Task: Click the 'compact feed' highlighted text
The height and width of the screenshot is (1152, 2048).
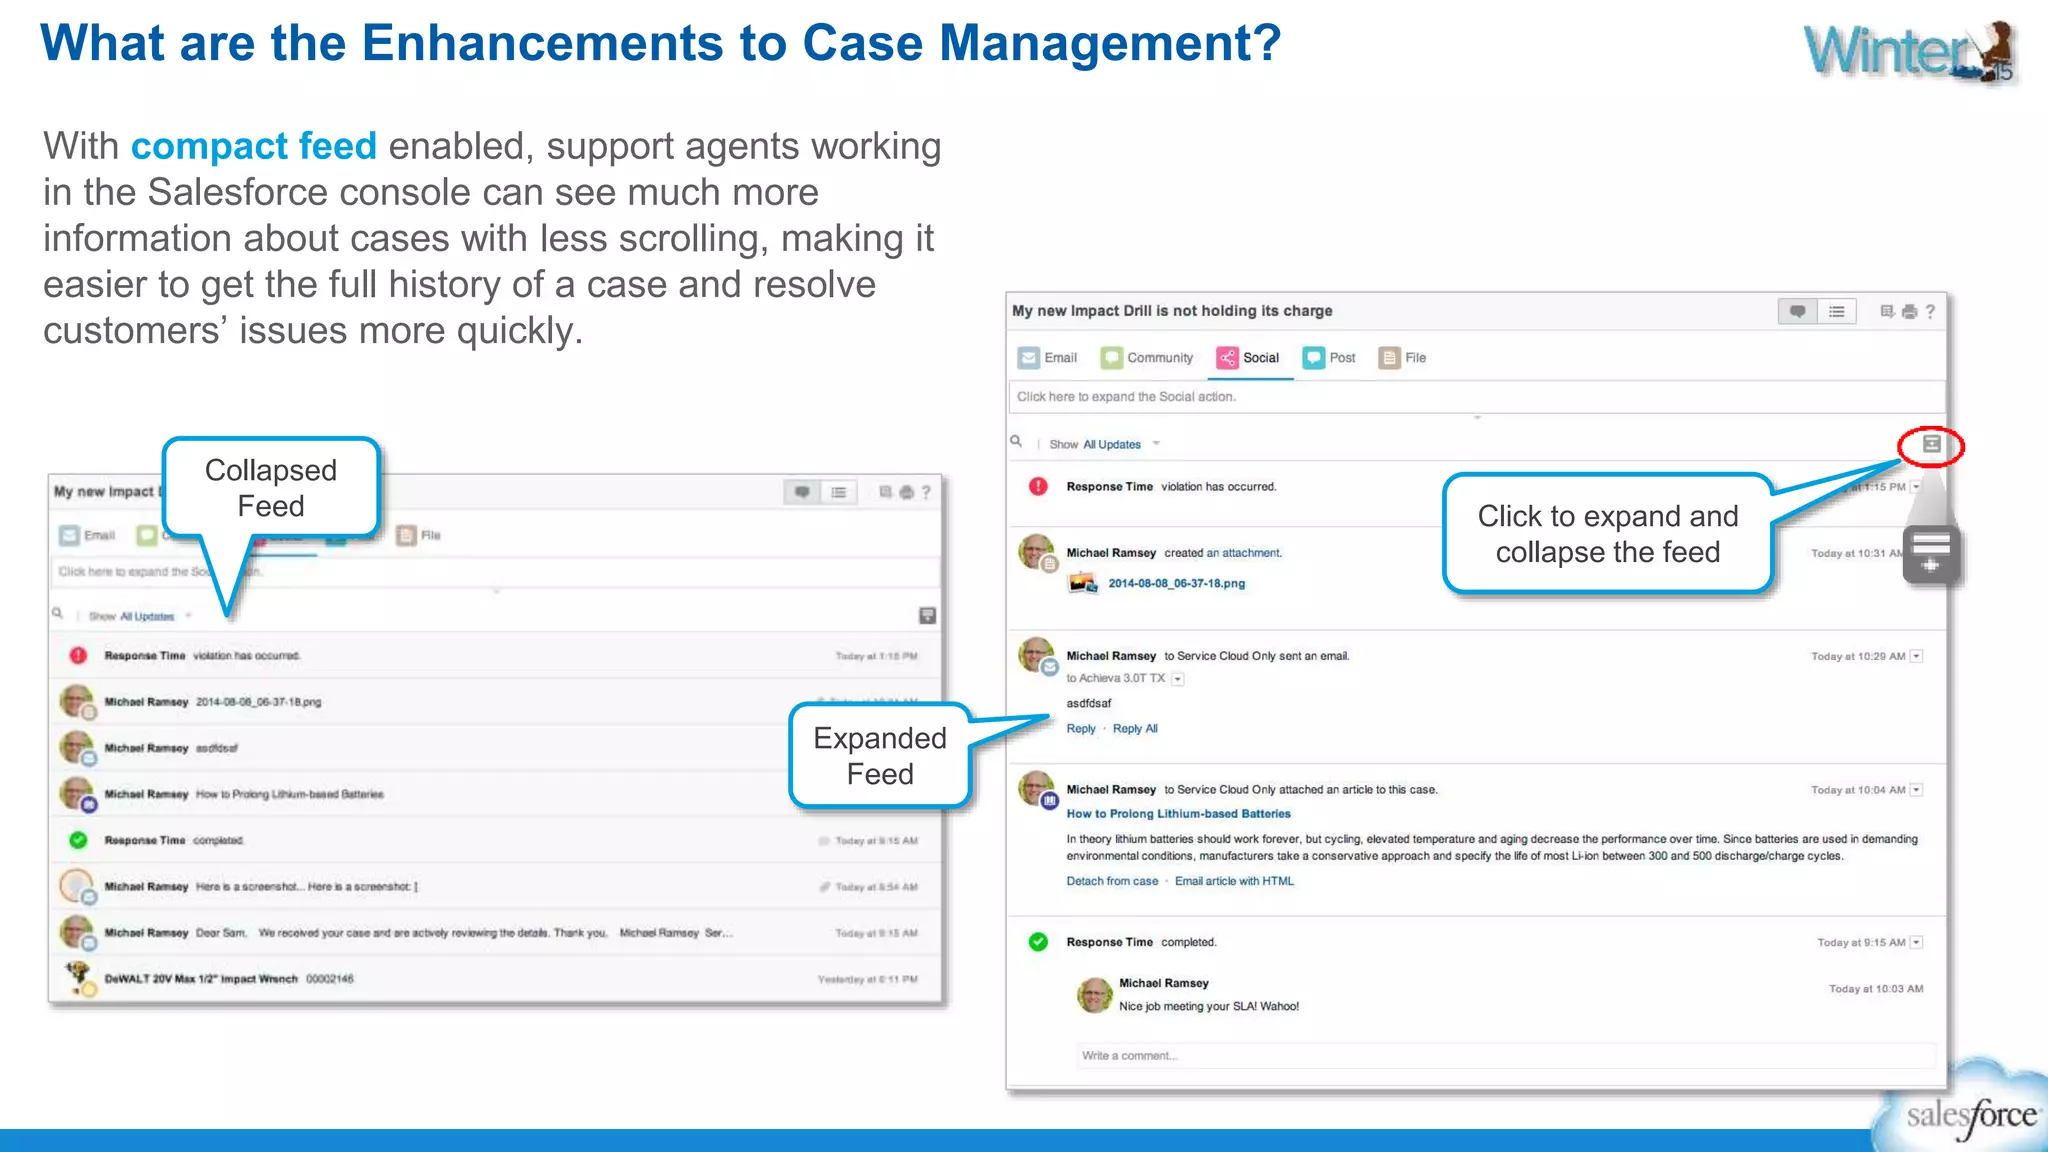Action: (254, 146)
